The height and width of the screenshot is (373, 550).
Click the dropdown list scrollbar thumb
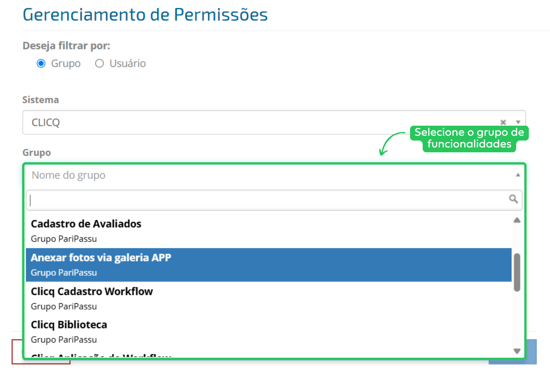[517, 272]
